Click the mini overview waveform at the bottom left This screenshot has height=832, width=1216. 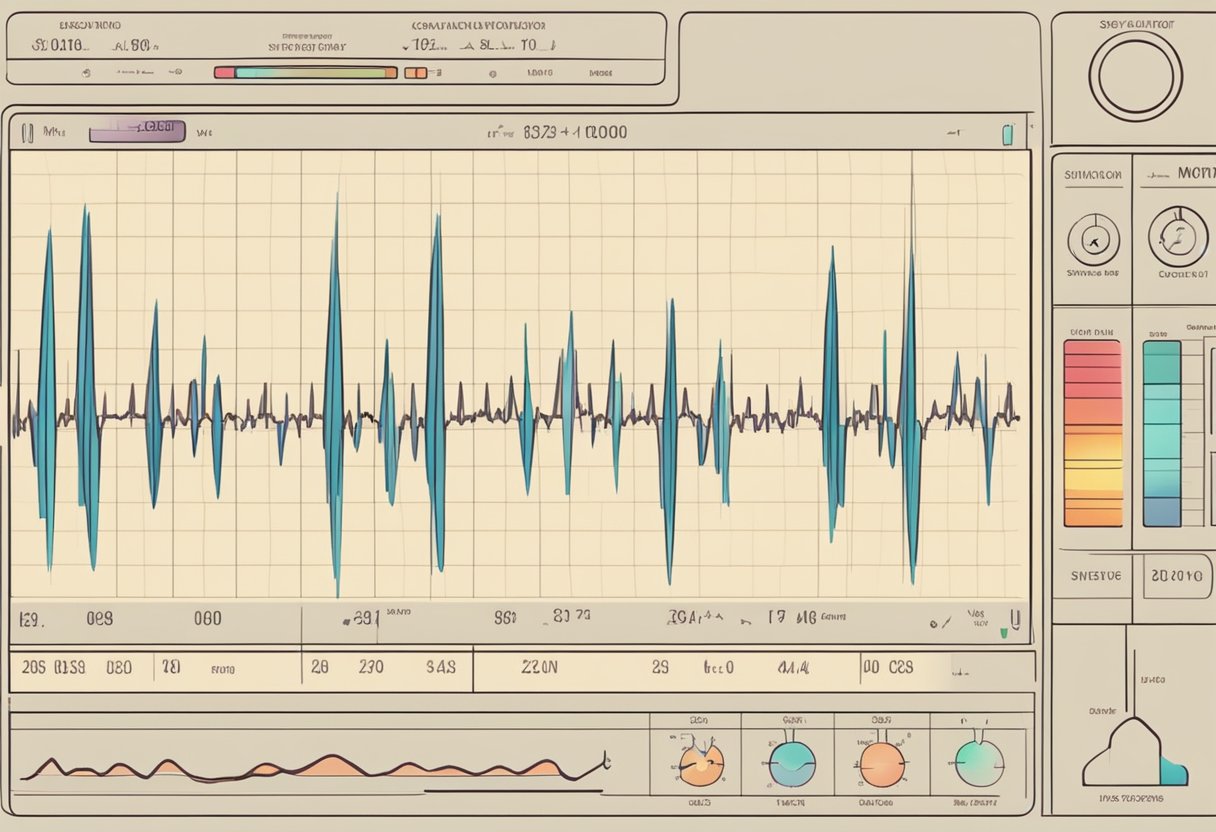tap(316, 766)
